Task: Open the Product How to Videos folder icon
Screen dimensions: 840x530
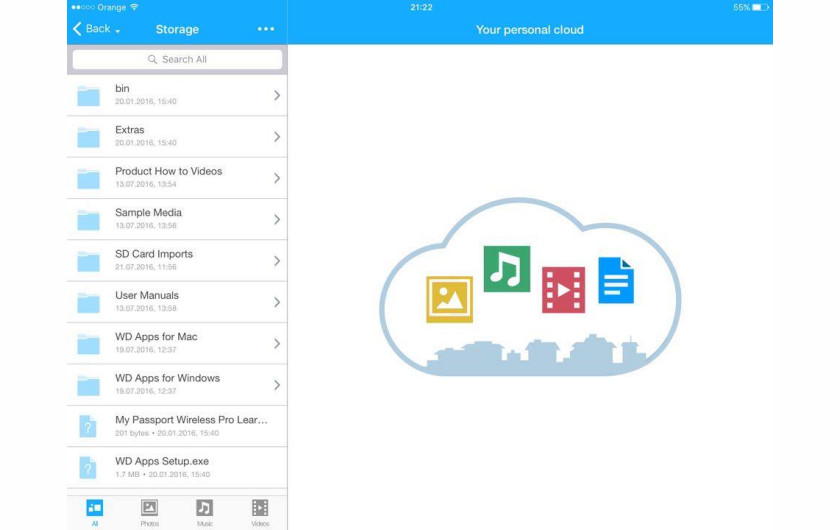Action: pos(88,178)
